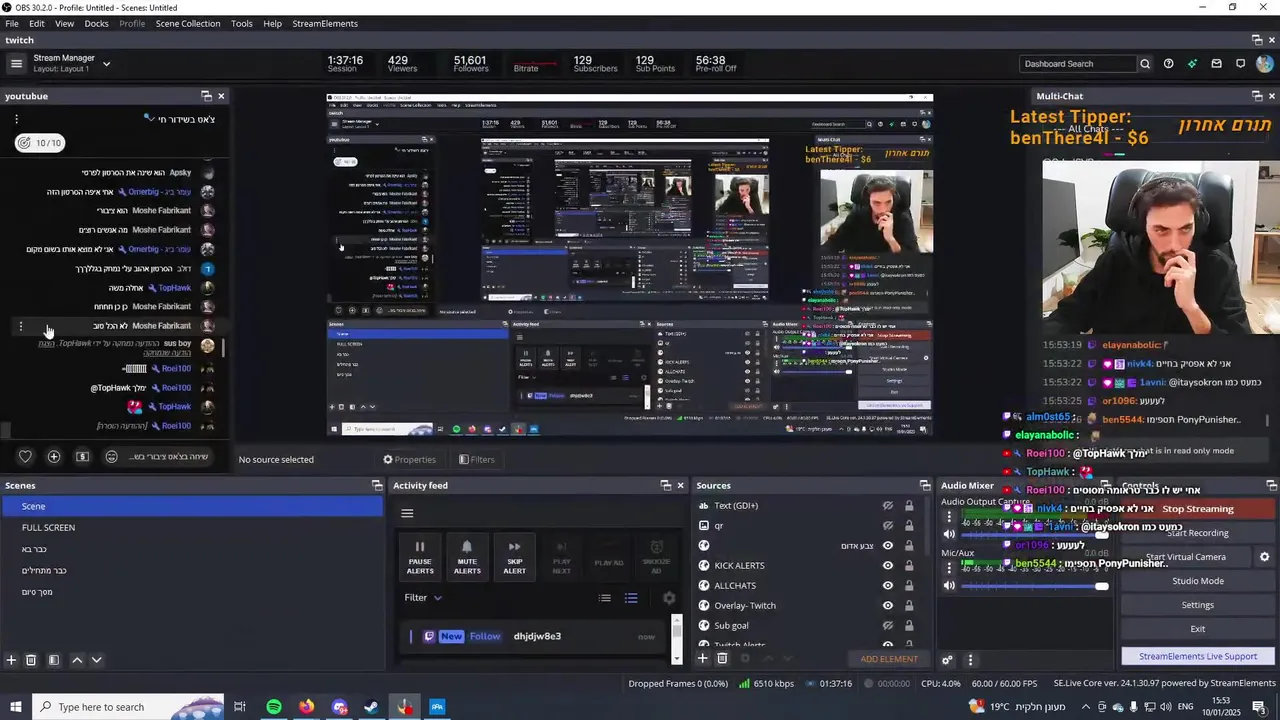Click the emoji icon below YouTube chat
This screenshot has height=720, width=1280.
click(x=111, y=456)
